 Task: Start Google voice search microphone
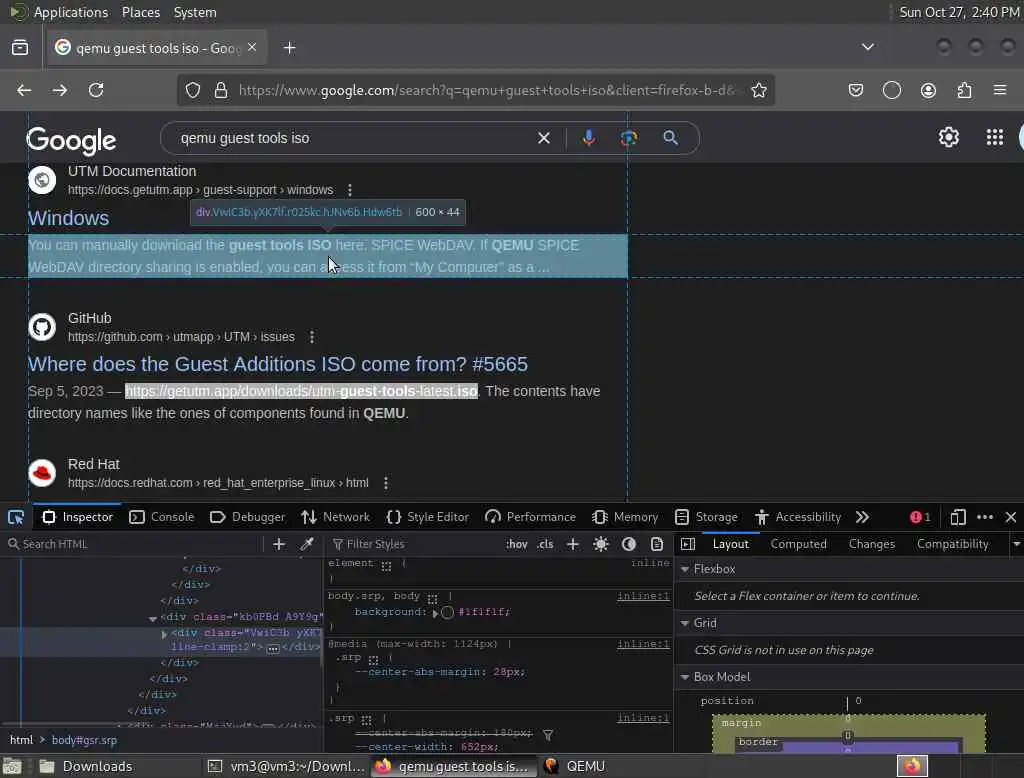tap(588, 137)
